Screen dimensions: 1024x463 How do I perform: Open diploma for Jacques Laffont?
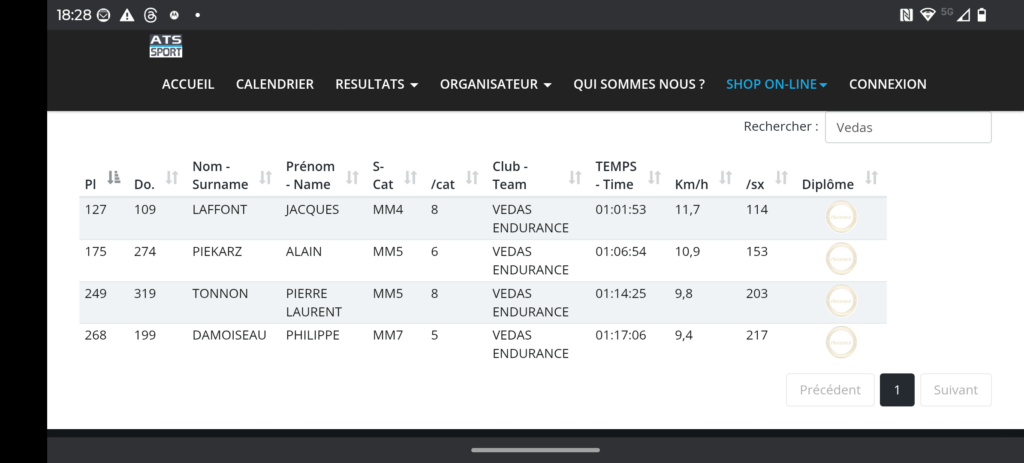[841, 217]
